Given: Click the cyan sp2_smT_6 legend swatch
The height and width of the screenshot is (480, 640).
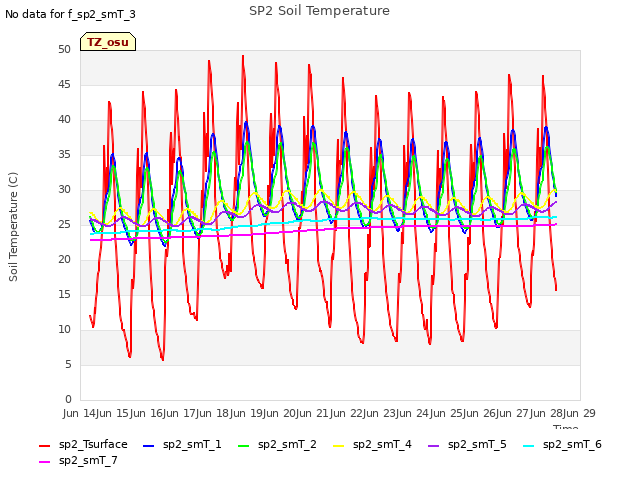Looking at the screenshot, I should [x=529, y=446].
